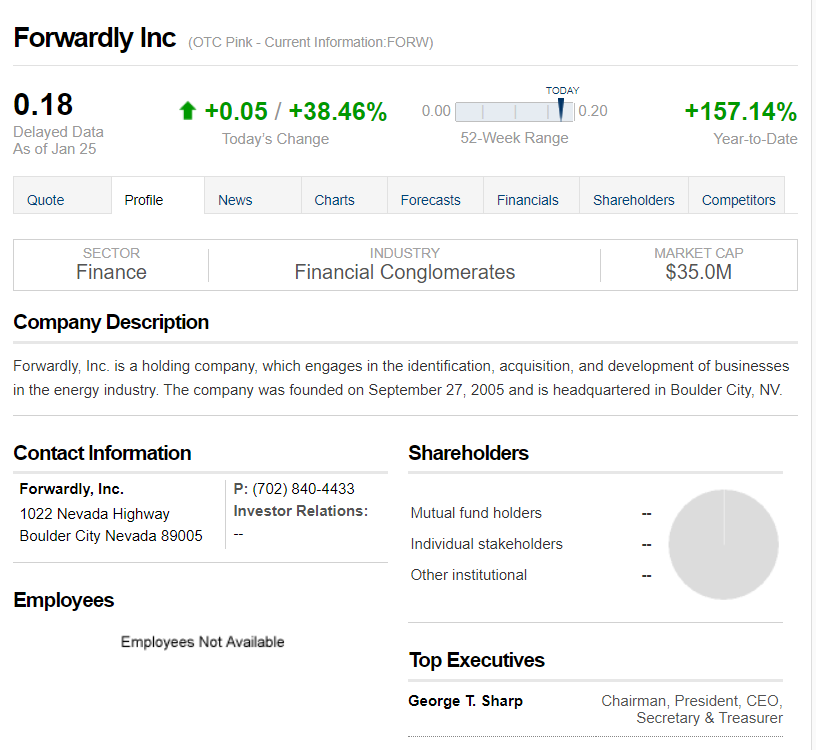The height and width of the screenshot is (750, 816).
Task: Select the Profile tab
Action: click(x=144, y=200)
